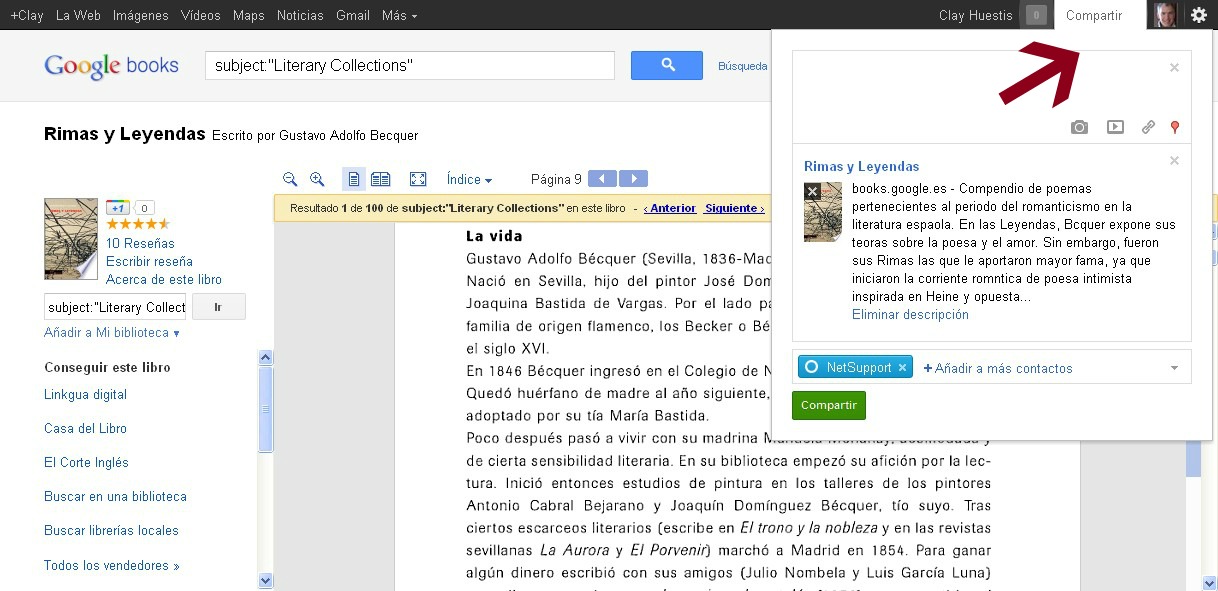Expand Añadir a Mi biblioteca dropdown
Viewport: 1218px width, 591px height.
click(112, 332)
